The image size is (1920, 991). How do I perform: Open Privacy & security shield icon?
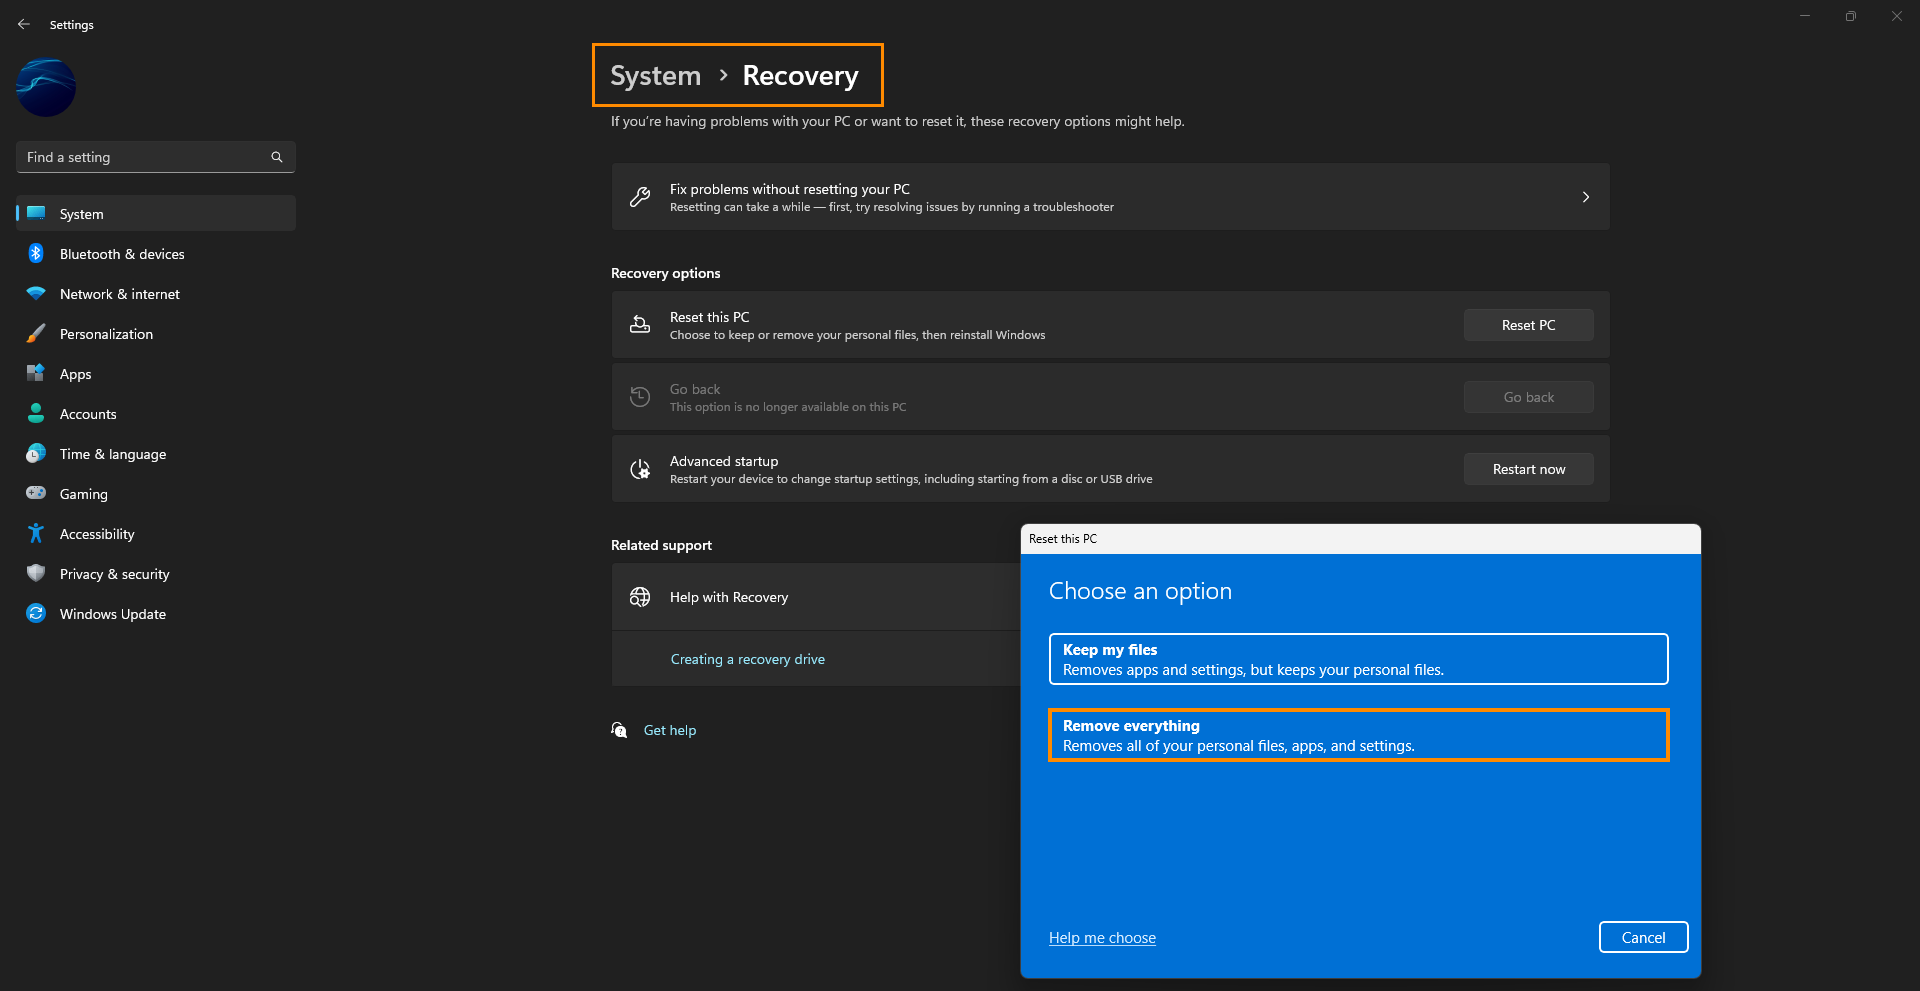(x=36, y=573)
